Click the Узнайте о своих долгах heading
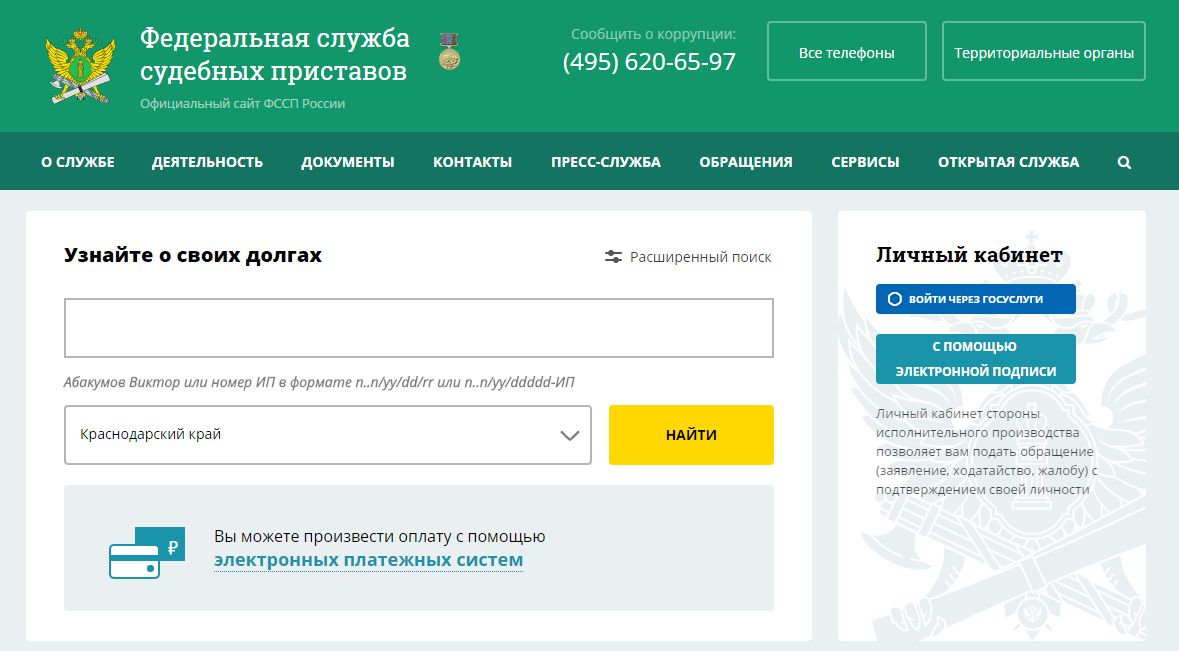The image size is (1179, 651). point(193,255)
